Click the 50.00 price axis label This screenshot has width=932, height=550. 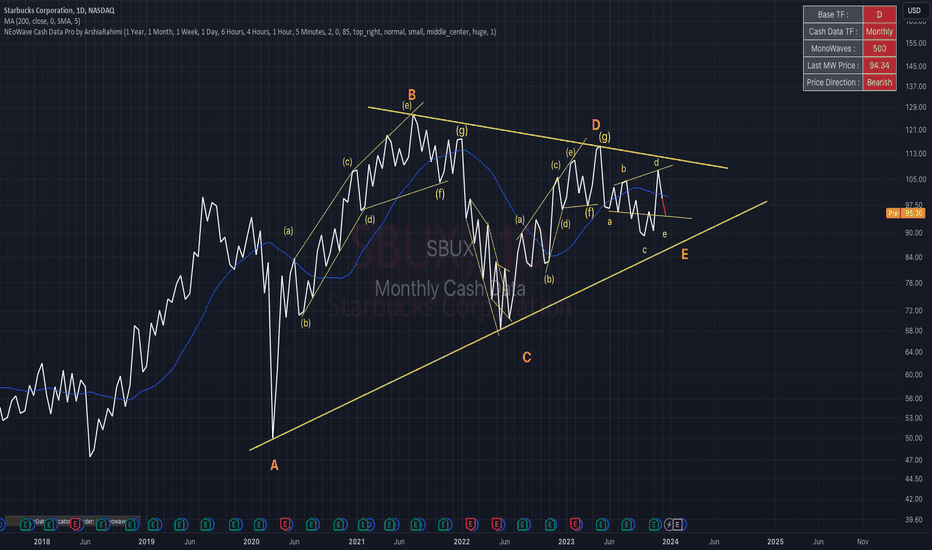click(914, 438)
